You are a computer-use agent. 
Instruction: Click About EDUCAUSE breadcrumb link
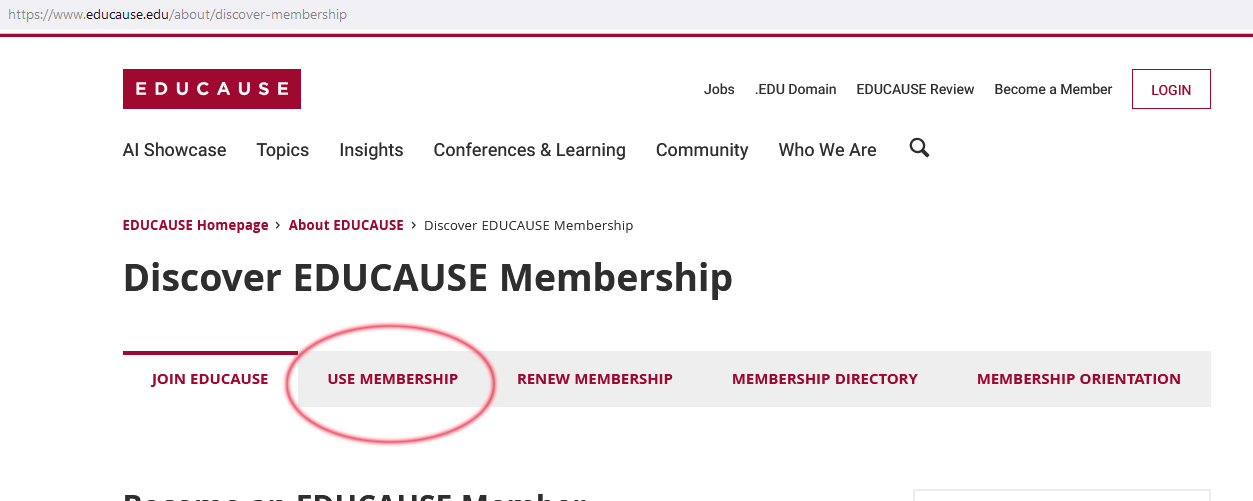[346, 225]
